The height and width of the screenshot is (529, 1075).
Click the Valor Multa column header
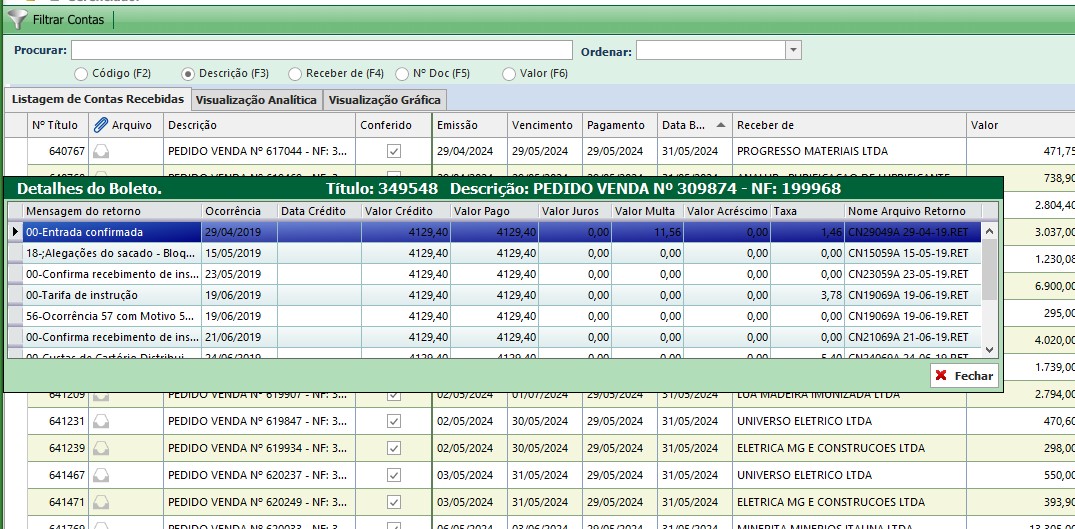pos(647,211)
